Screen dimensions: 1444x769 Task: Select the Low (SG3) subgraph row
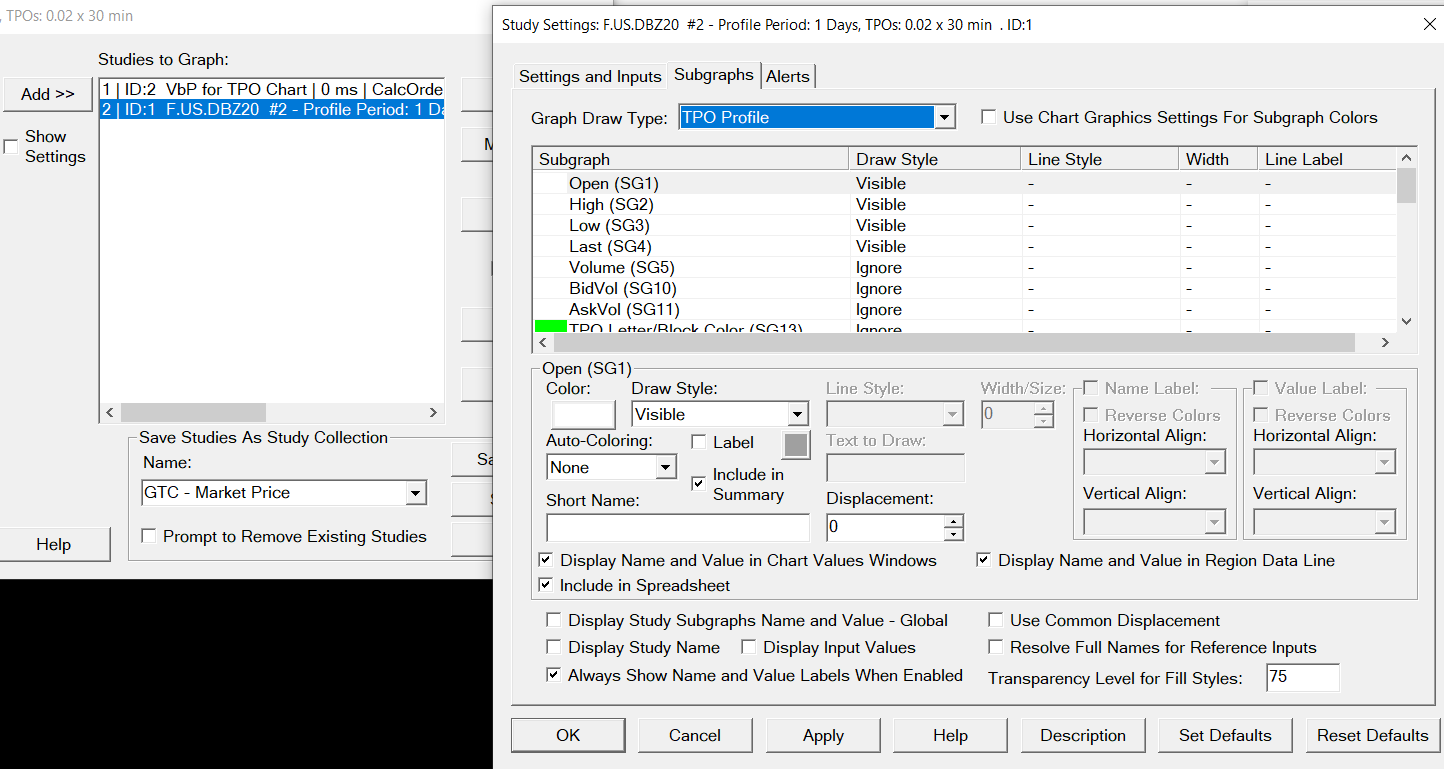(x=964, y=225)
